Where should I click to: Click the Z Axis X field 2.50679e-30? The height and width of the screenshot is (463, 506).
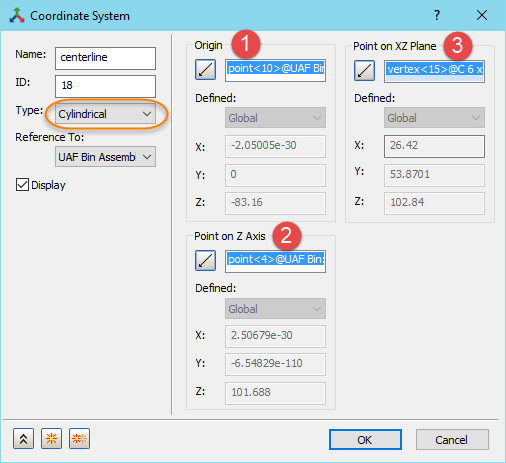[275, 336]
